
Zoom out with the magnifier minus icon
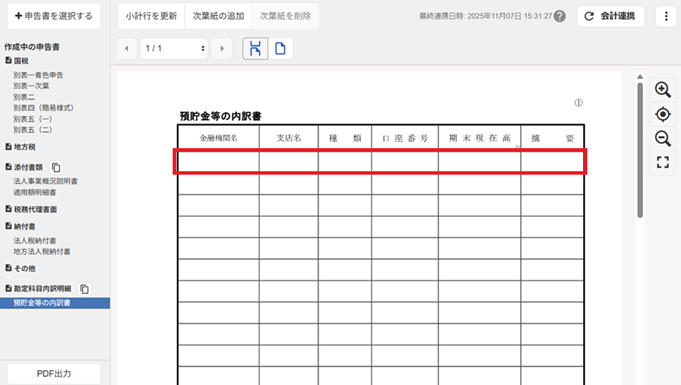663,139
